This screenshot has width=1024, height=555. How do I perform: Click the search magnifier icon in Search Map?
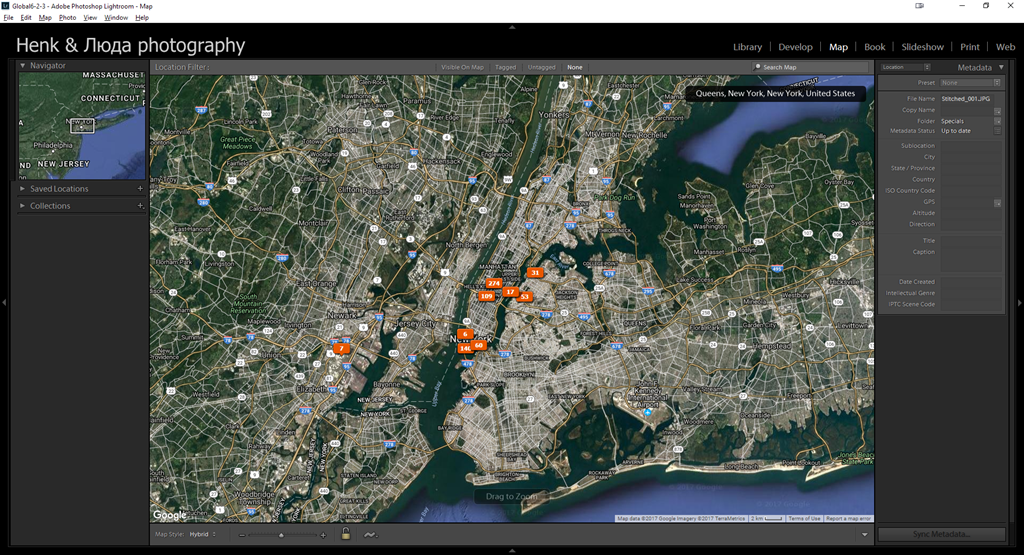(758, 67)
